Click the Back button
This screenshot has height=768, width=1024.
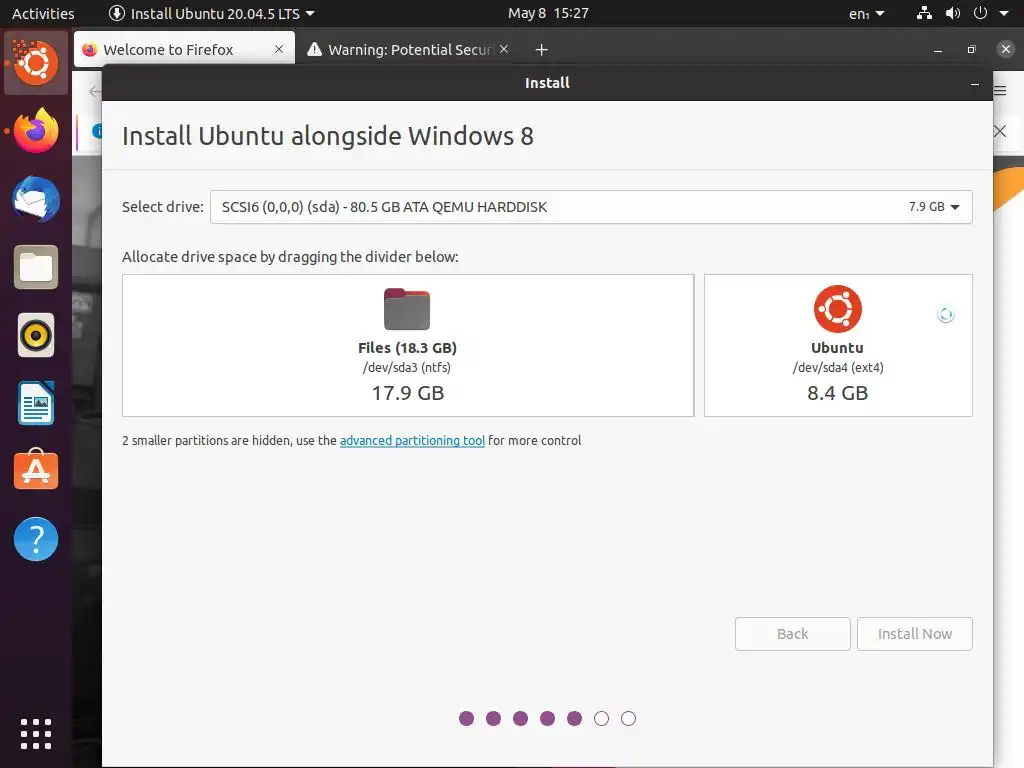pyautogui.click(x=793, y=634)
